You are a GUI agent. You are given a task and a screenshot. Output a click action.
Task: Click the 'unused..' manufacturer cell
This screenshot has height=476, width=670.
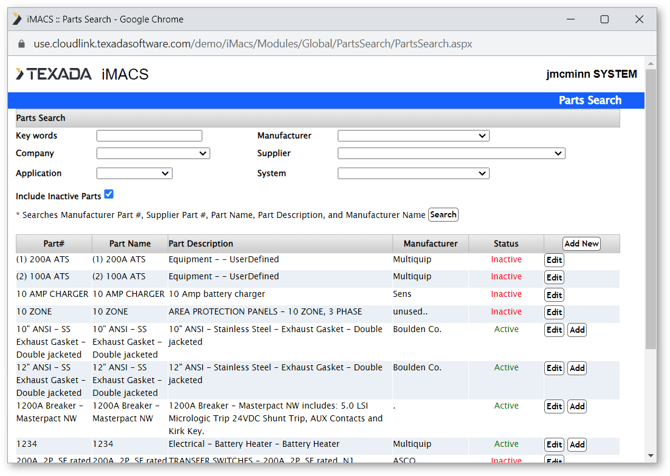(x=410, y=311)
